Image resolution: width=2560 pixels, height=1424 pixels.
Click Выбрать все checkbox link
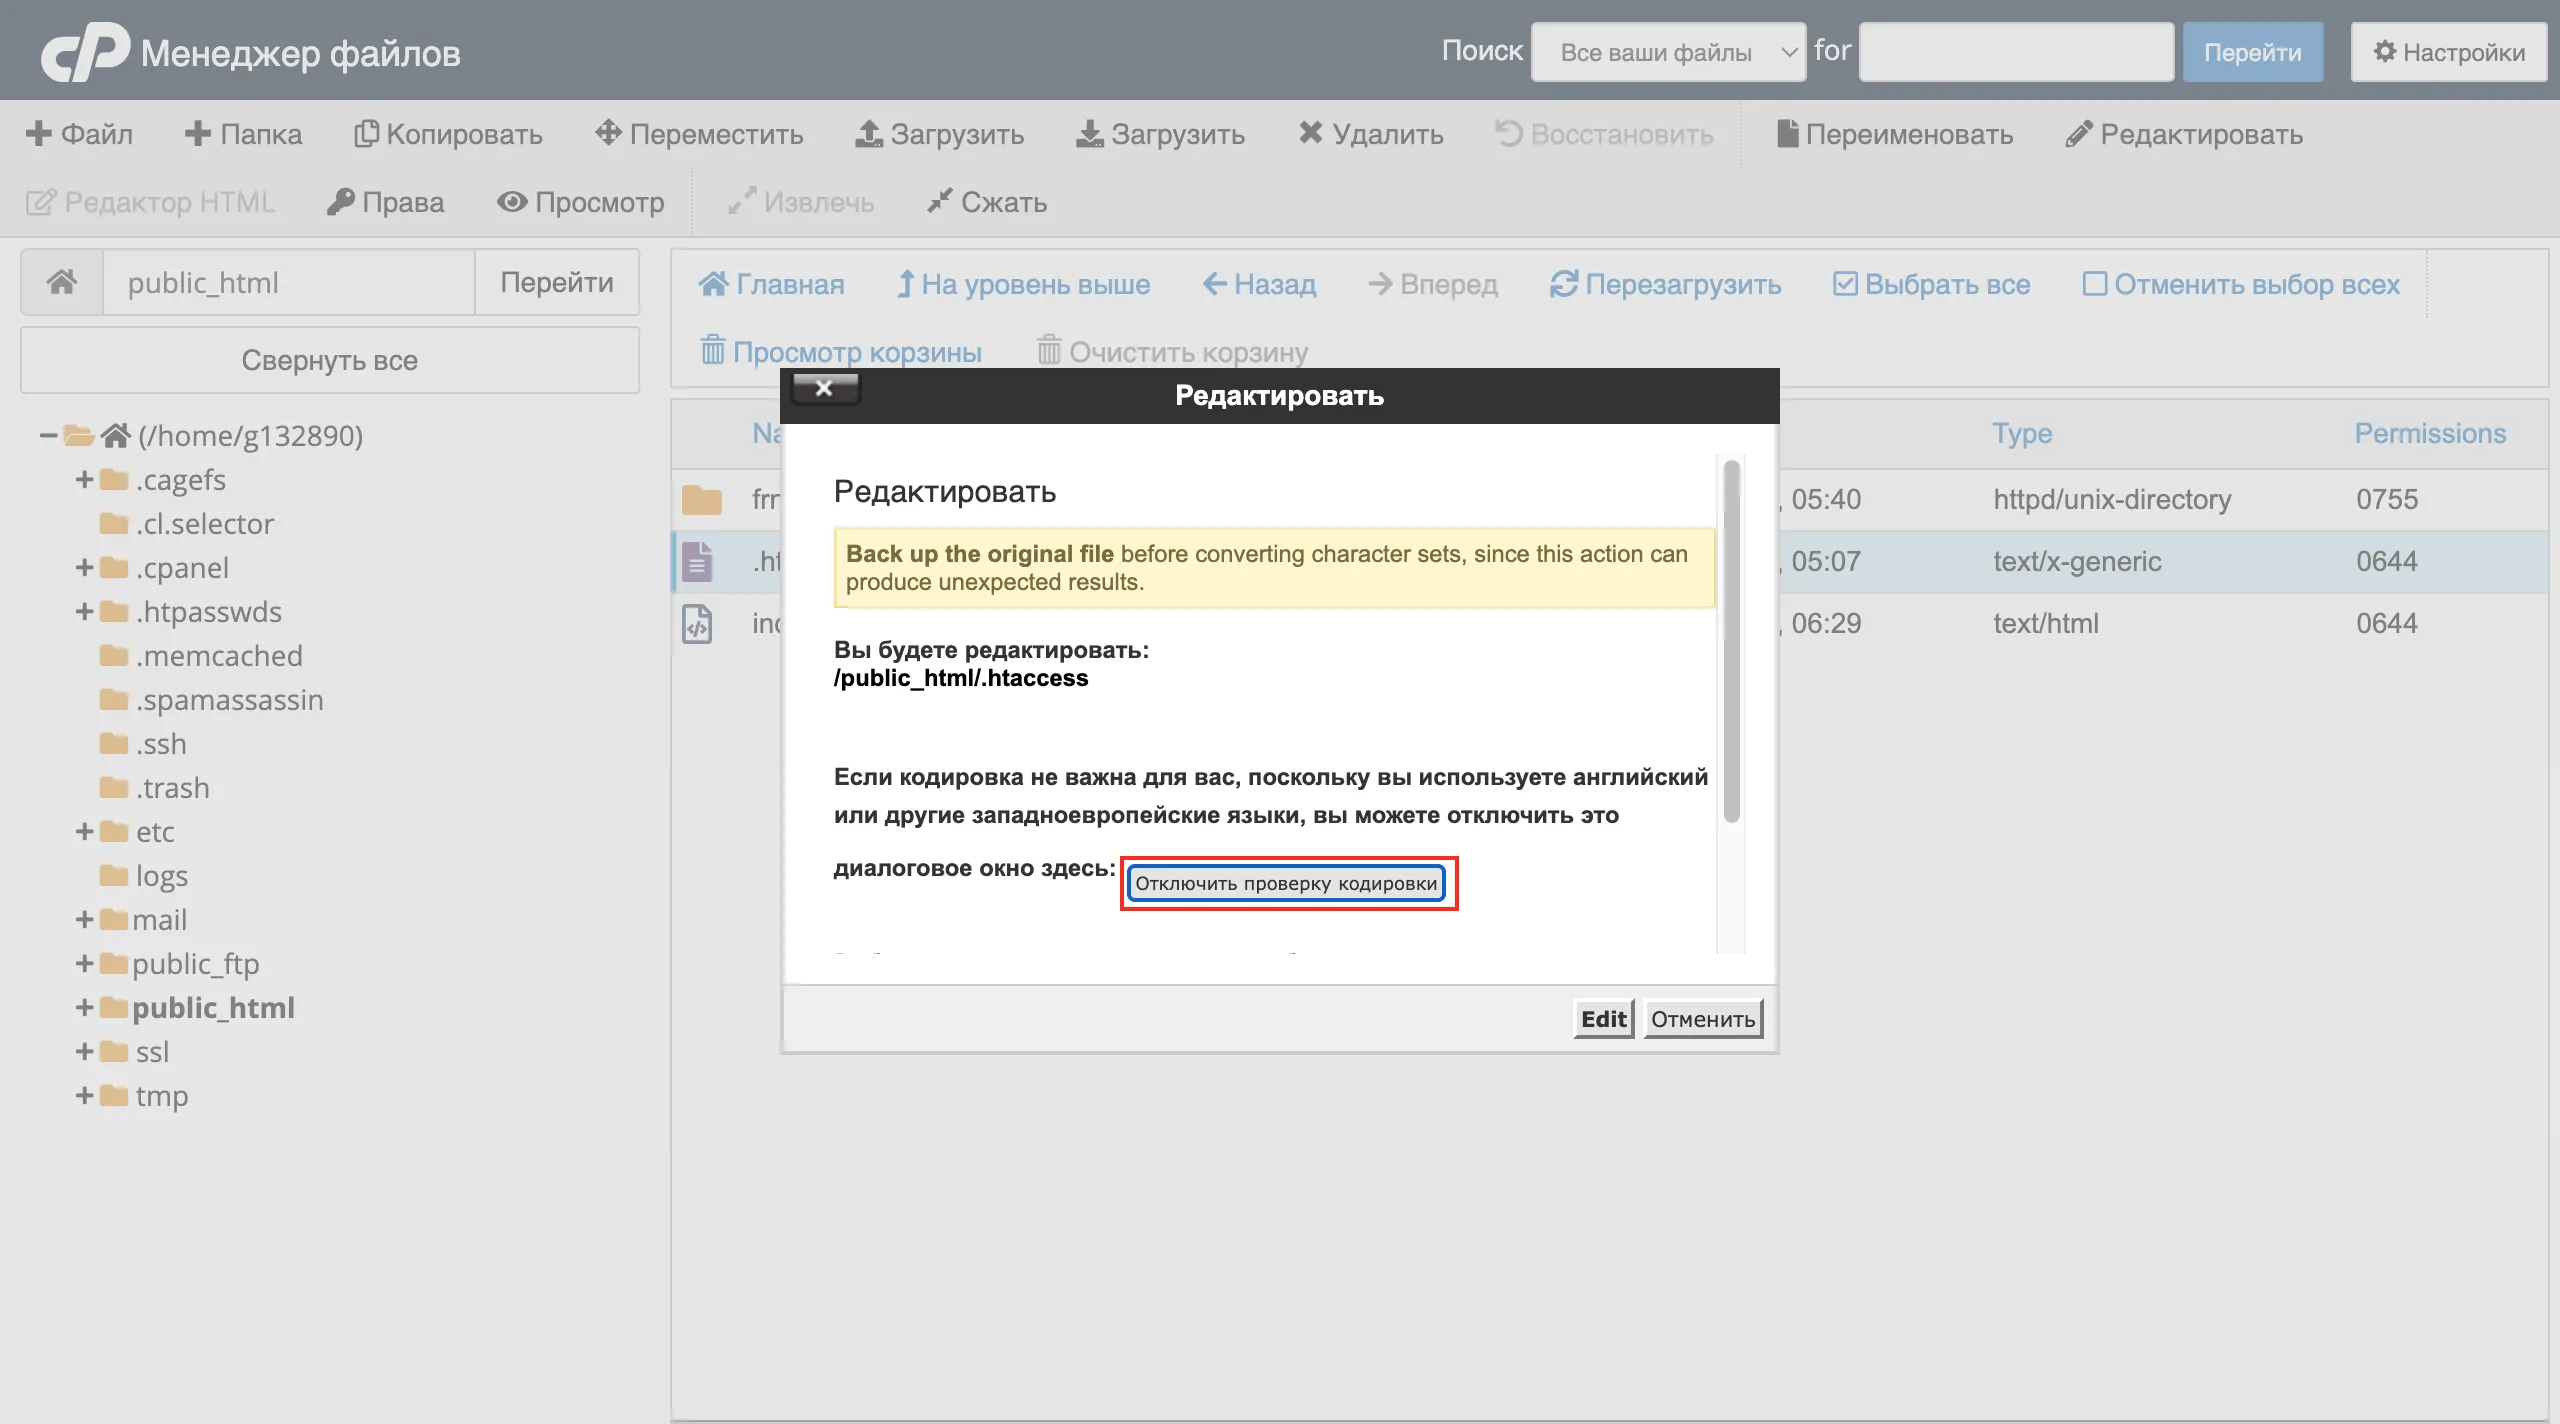(x=1931, y=284)
